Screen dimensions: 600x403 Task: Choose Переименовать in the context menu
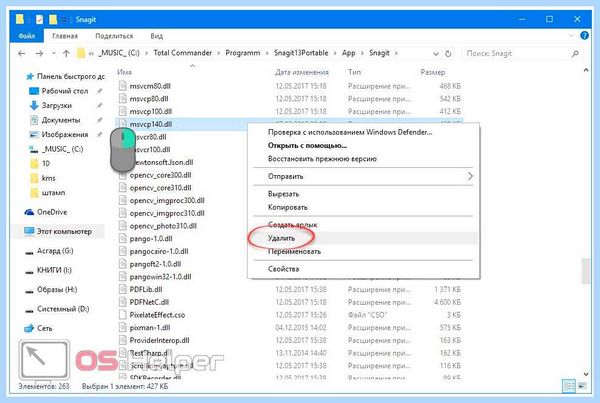point(363,251)
